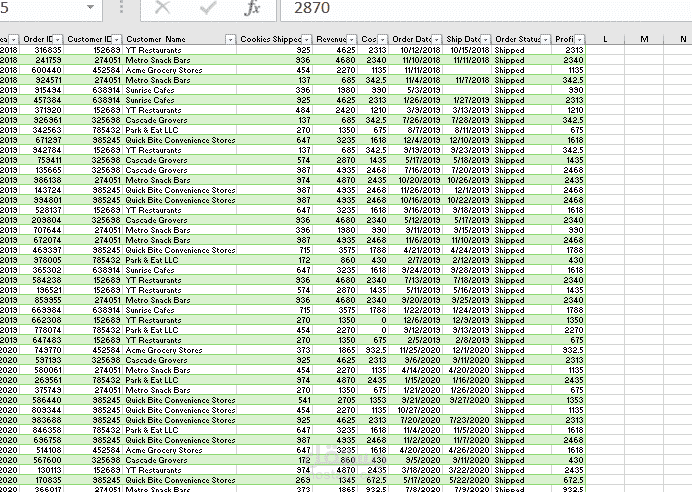692x492 pixels.
Task: Select Order Date cell 4/21/2019
Action: point(416,250)
